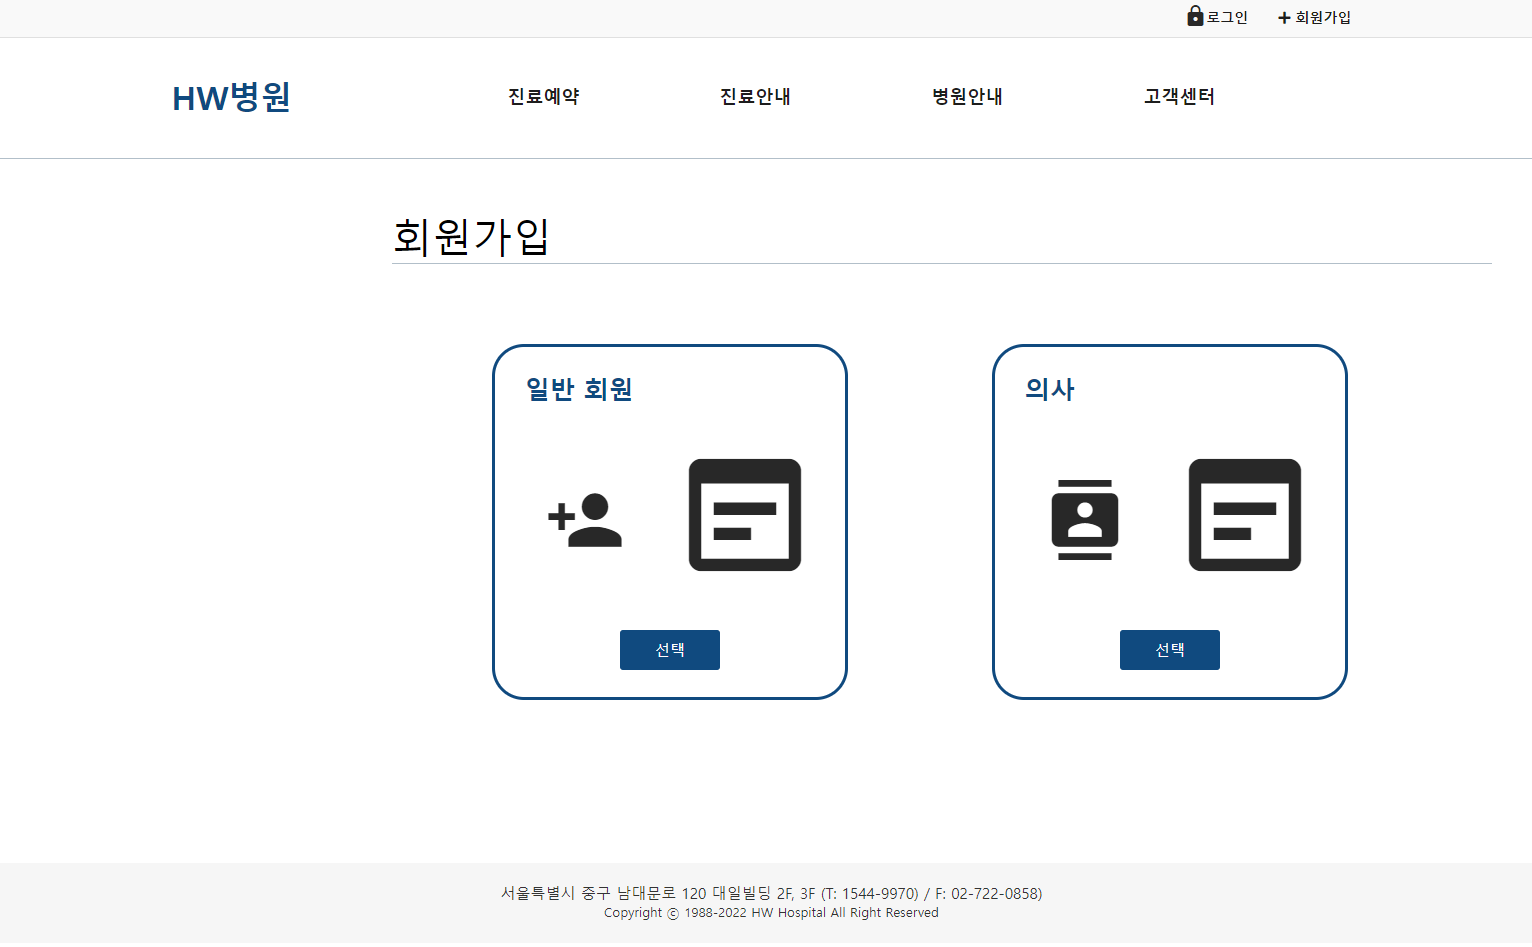The image size is (1532, 947).
Task: Click the form icon inside 의사 card
Action: 1244,515
